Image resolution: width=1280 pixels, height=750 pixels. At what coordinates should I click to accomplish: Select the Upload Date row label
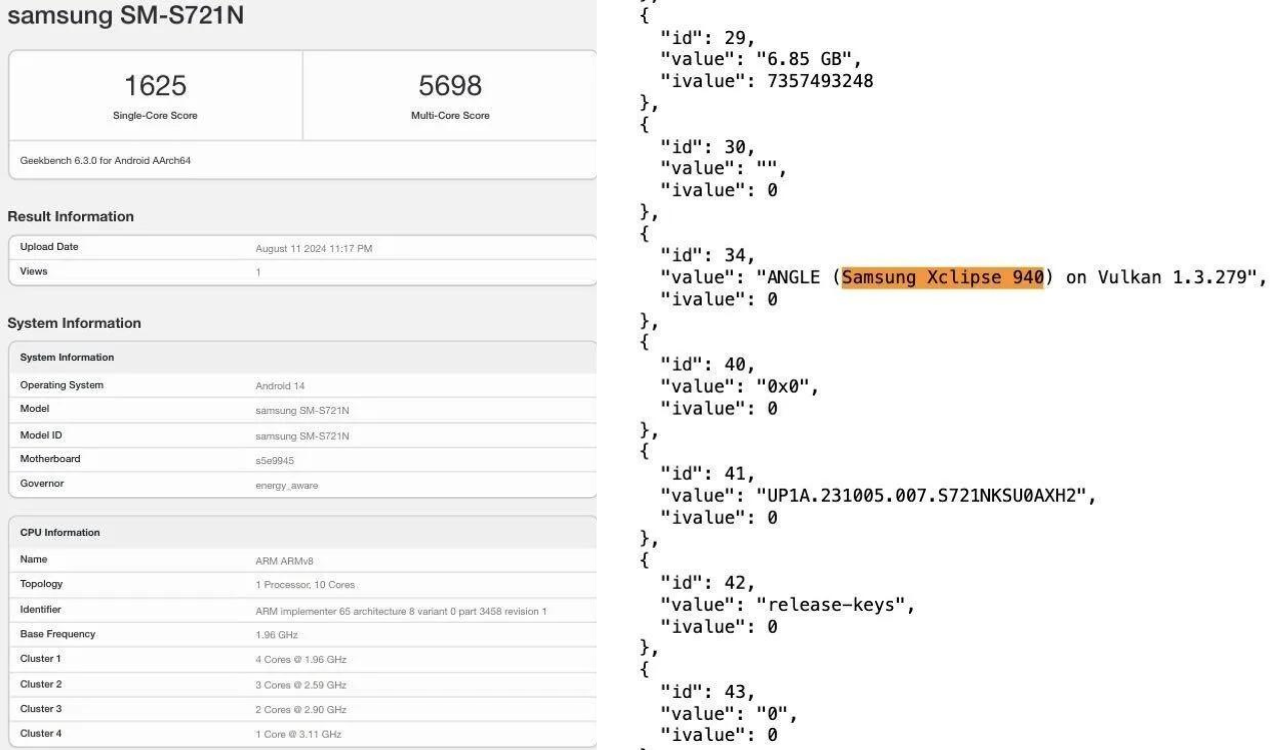tap(49, 247)
